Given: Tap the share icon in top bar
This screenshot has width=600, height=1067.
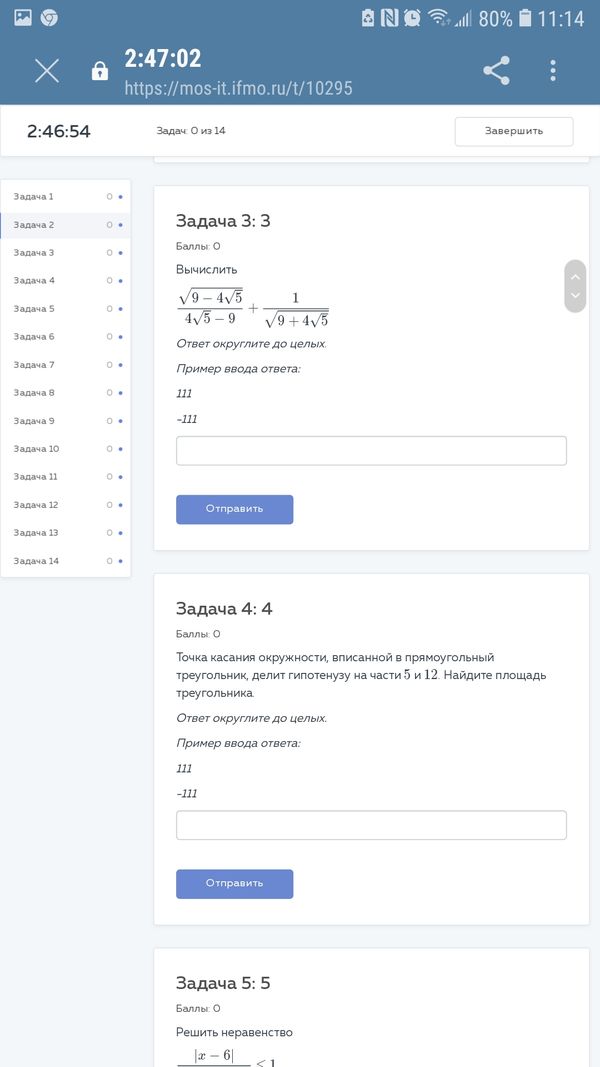Looking at the screenshot, I should [x=496, y=70].
